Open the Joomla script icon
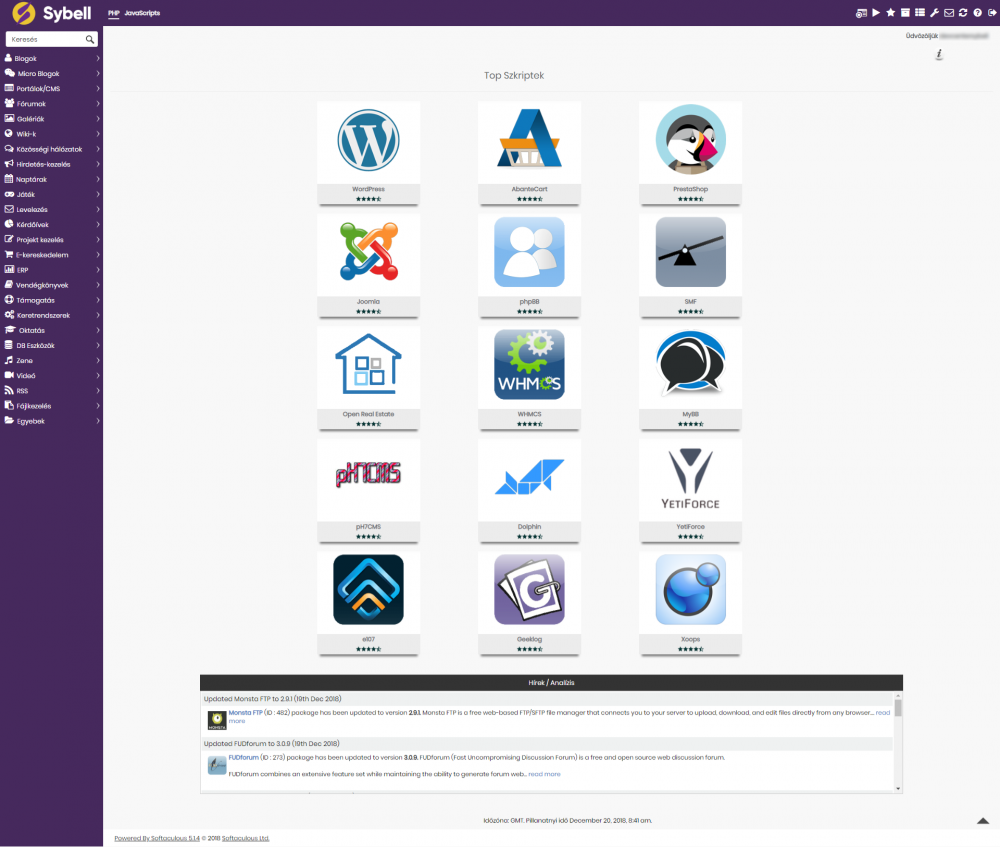The image size is (1000, 847). (369, 252)
